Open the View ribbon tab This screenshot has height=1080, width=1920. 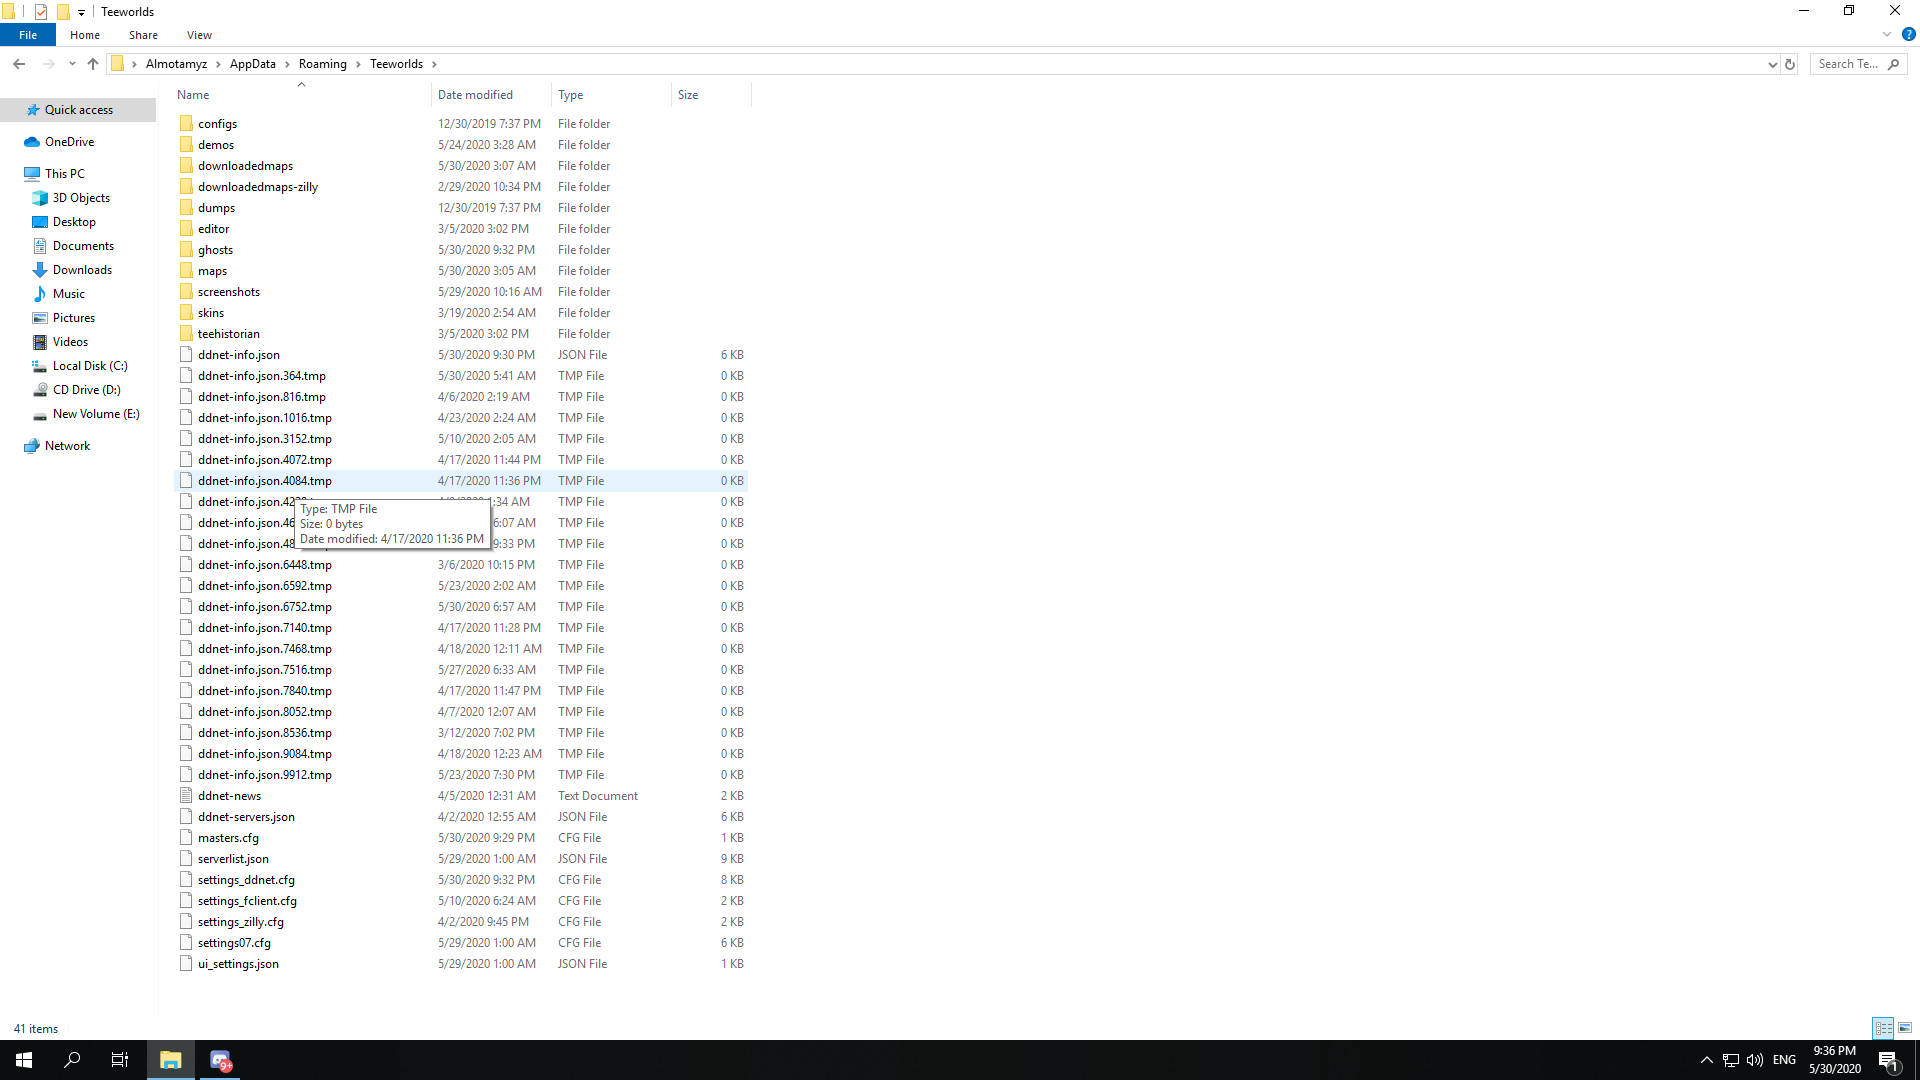[199, 35]
